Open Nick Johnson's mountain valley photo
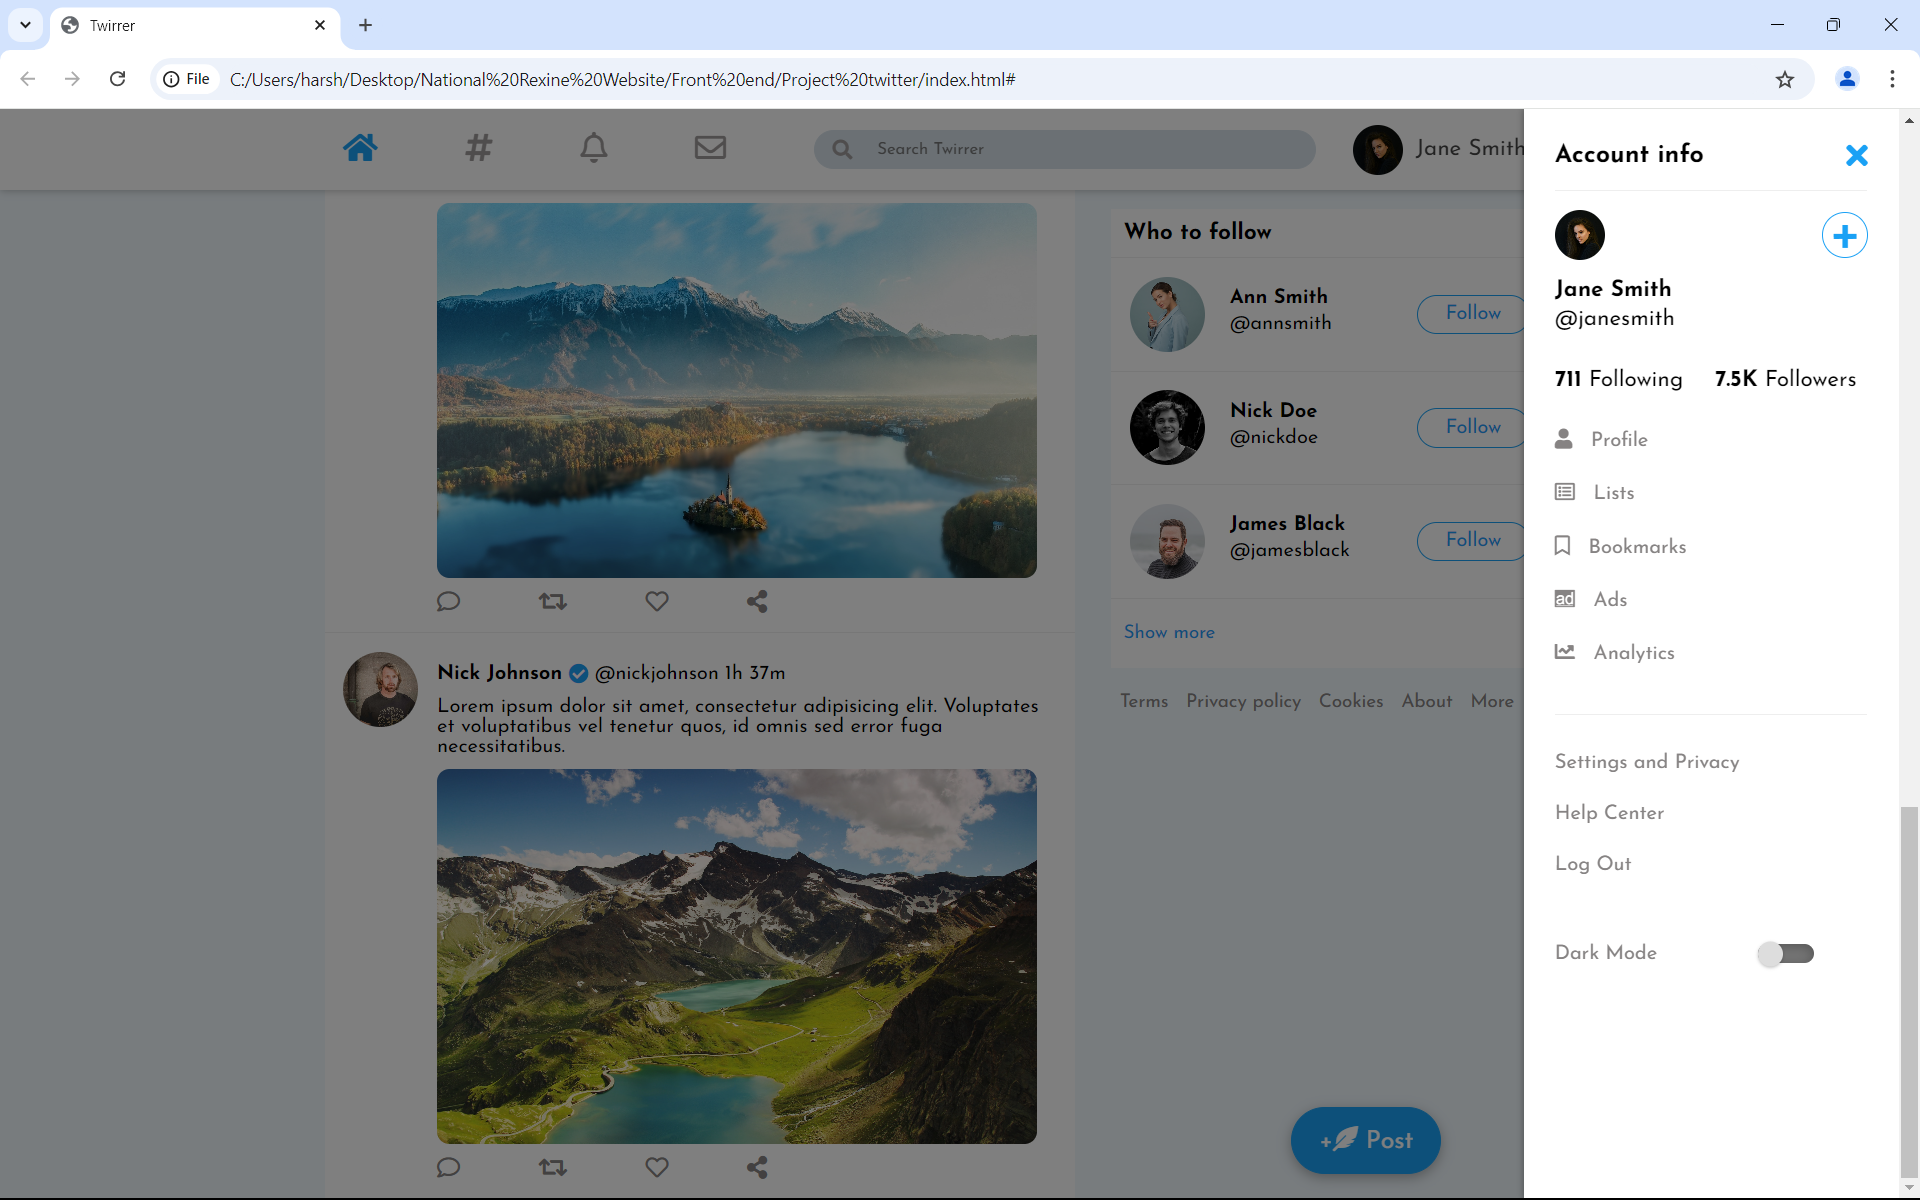This screenshot has width=1920, height=1200. tap(737, 956)
